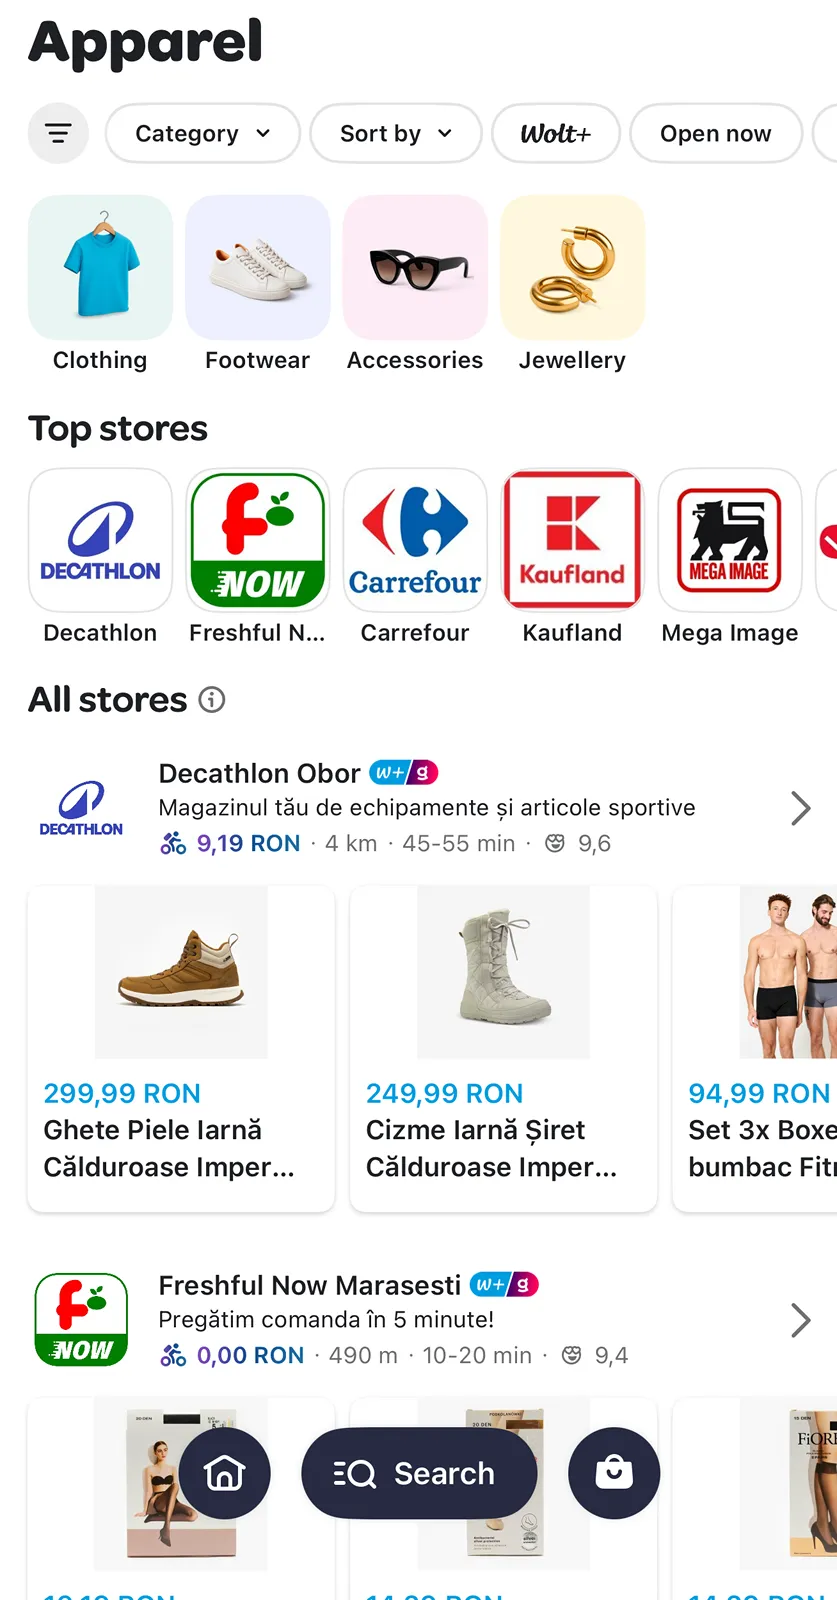Expand the Category dropdown
This screenshot has height=1600, width=837.
[x=202, y=133]
